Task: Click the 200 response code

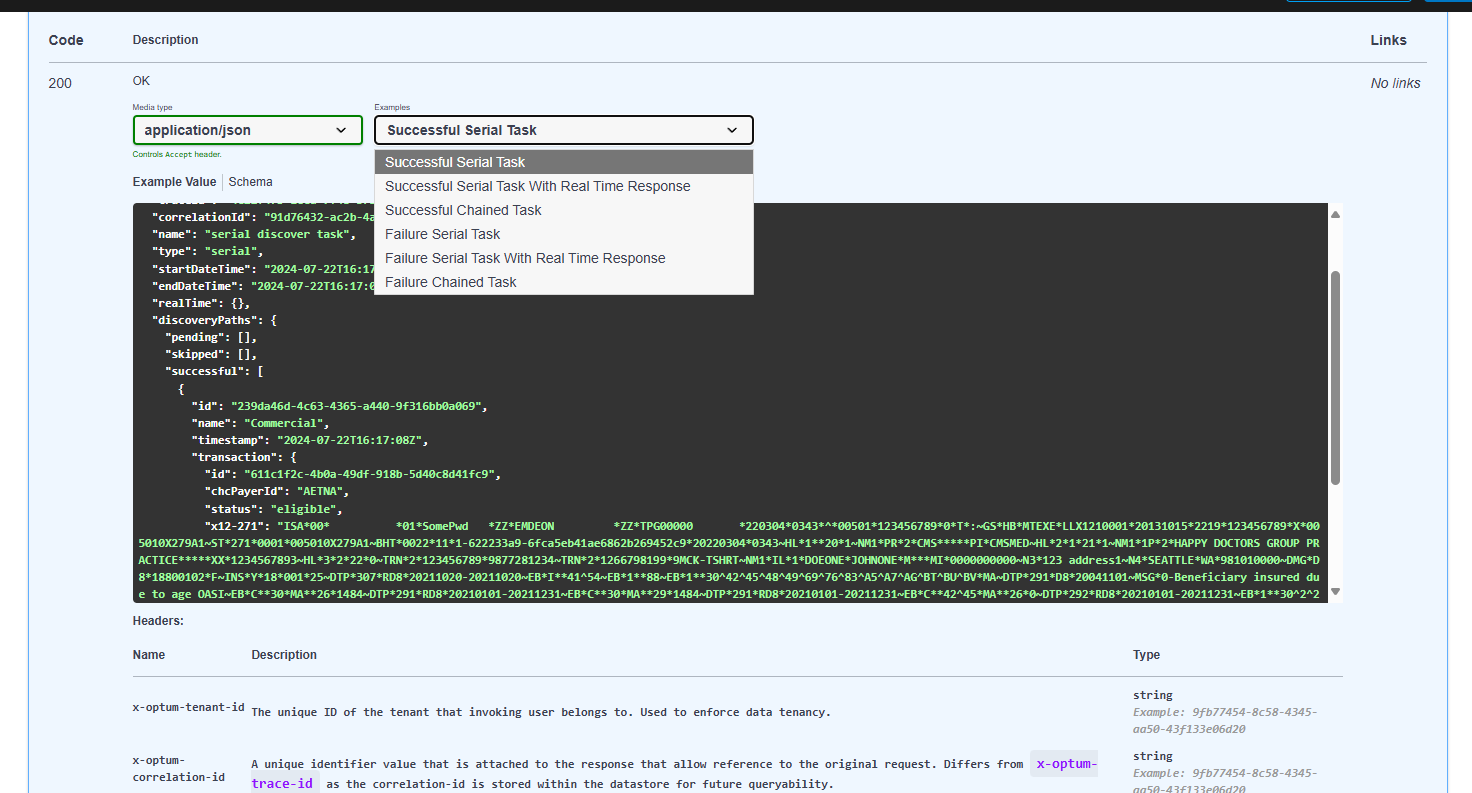Action: point(60,83)
